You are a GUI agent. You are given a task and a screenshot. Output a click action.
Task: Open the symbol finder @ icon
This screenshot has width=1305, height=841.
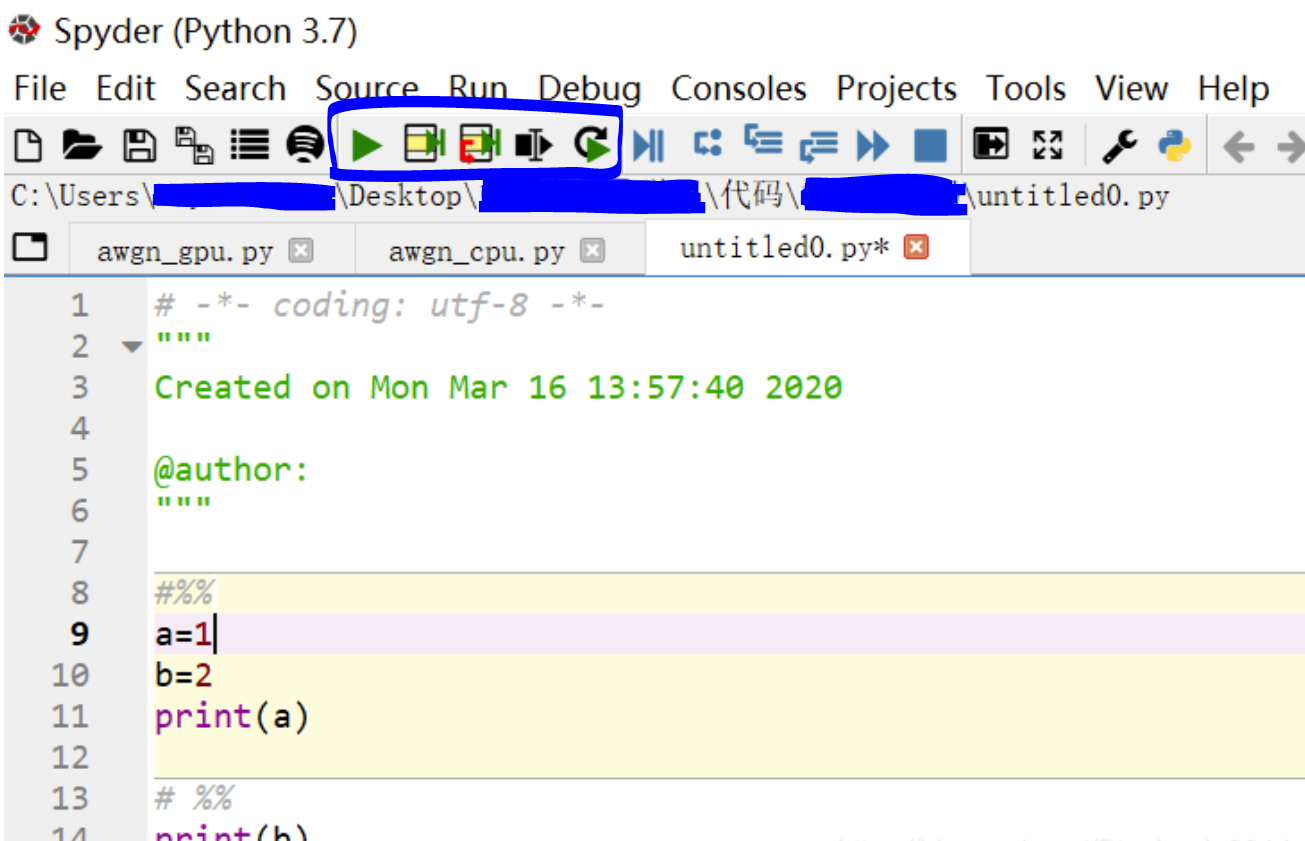(x=304, y=146)
